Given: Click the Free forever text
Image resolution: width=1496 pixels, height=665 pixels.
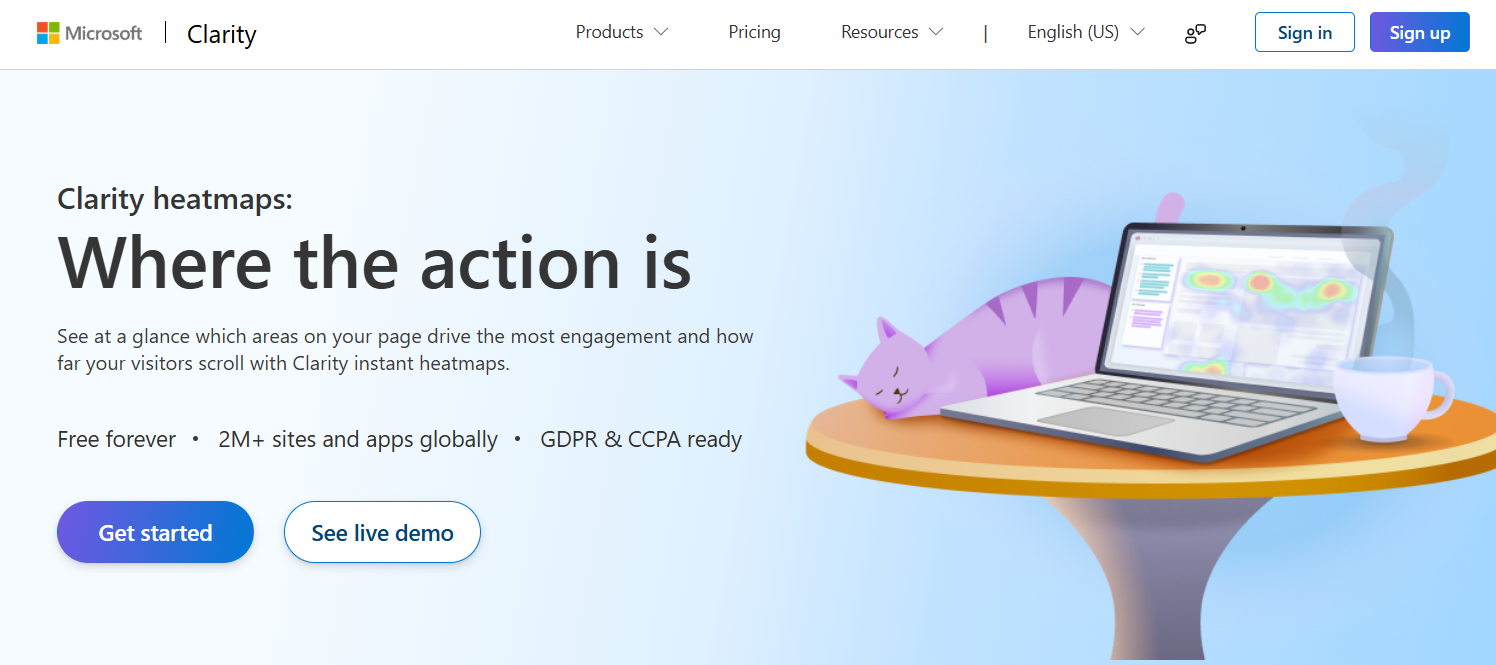Looking at the screenshot, I should click(116, 439).
